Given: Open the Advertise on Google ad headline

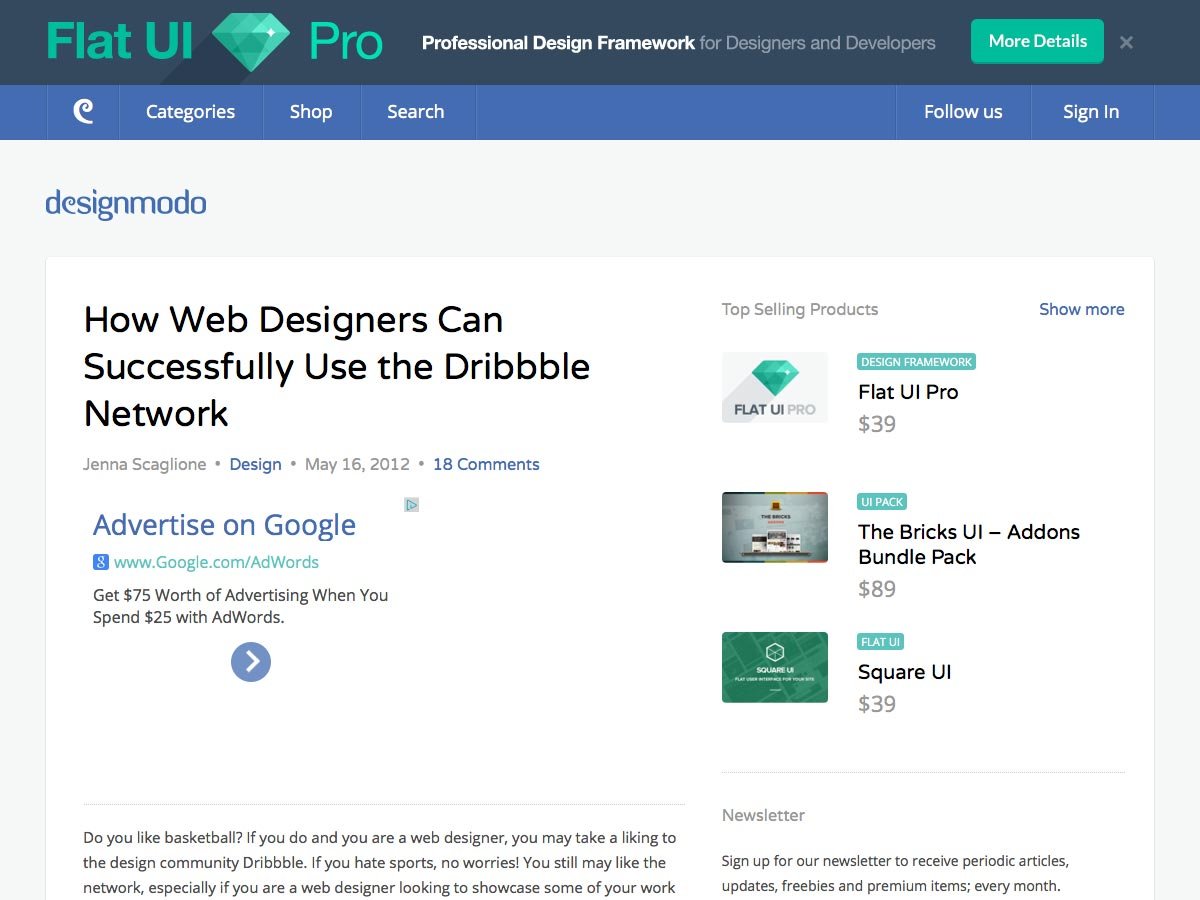Looking at the screenshot, I should [224, 524].
